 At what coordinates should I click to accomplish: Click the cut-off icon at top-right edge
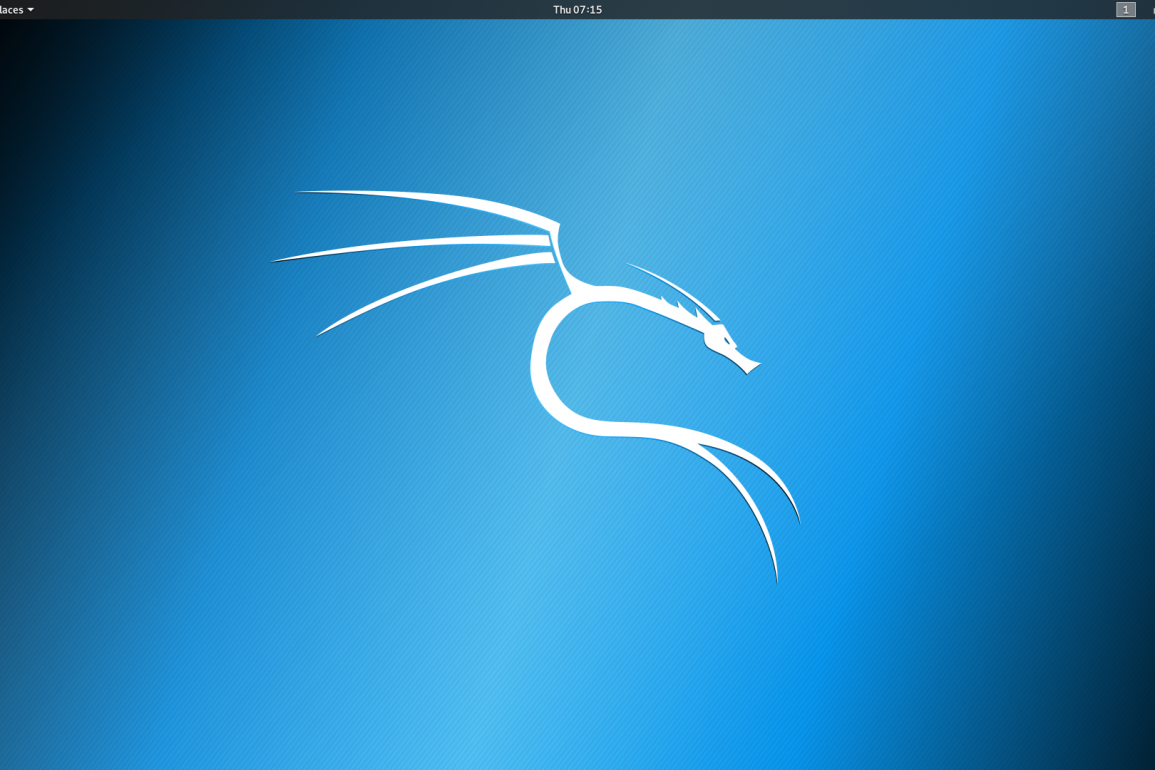pos(1152,10)
